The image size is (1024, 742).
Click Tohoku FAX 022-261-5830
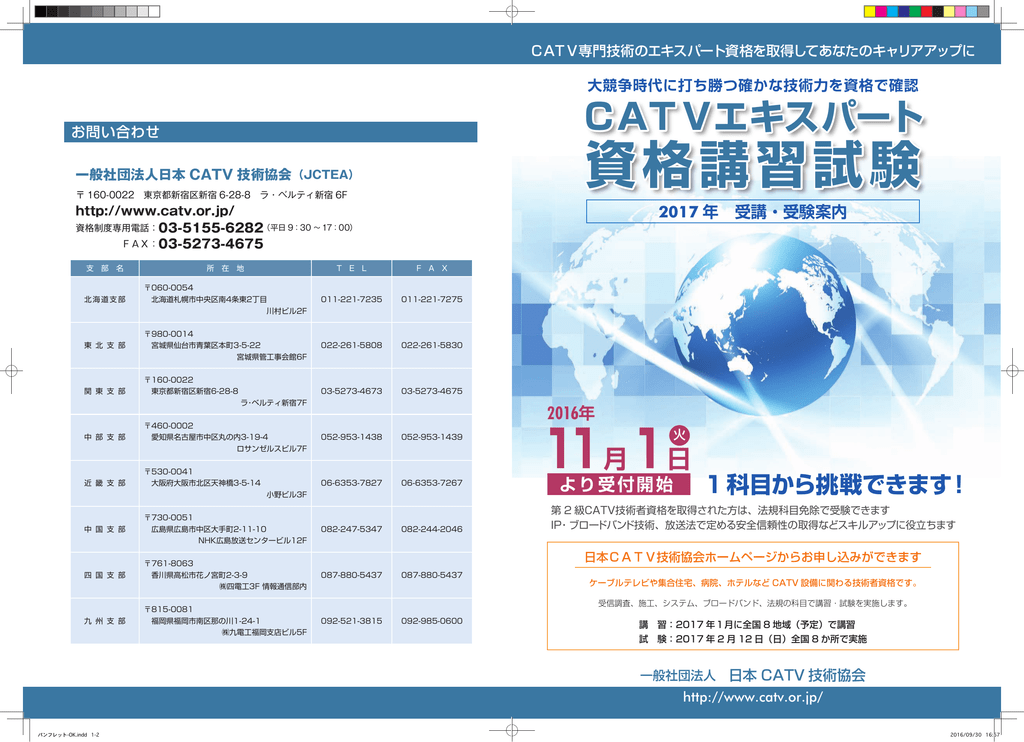(432, 345)
